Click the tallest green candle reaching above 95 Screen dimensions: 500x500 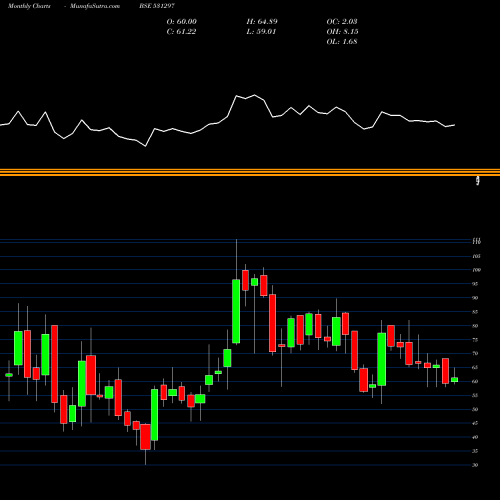click(x=236, y=311)
